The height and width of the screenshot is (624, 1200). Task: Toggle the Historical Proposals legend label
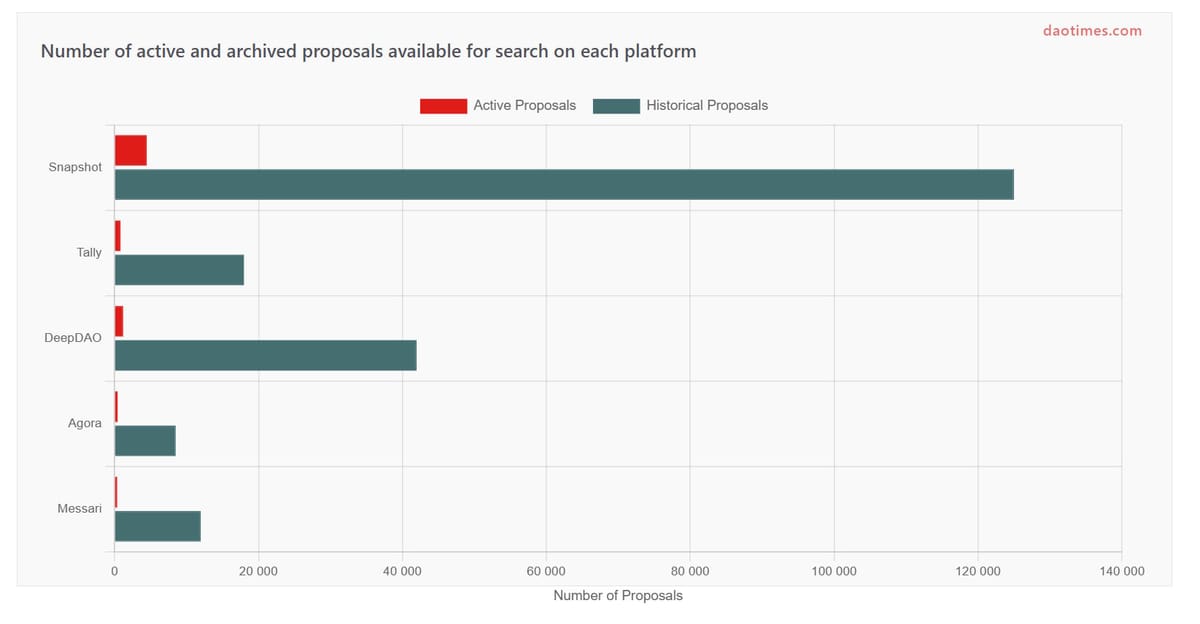click(x=707, y=106)
